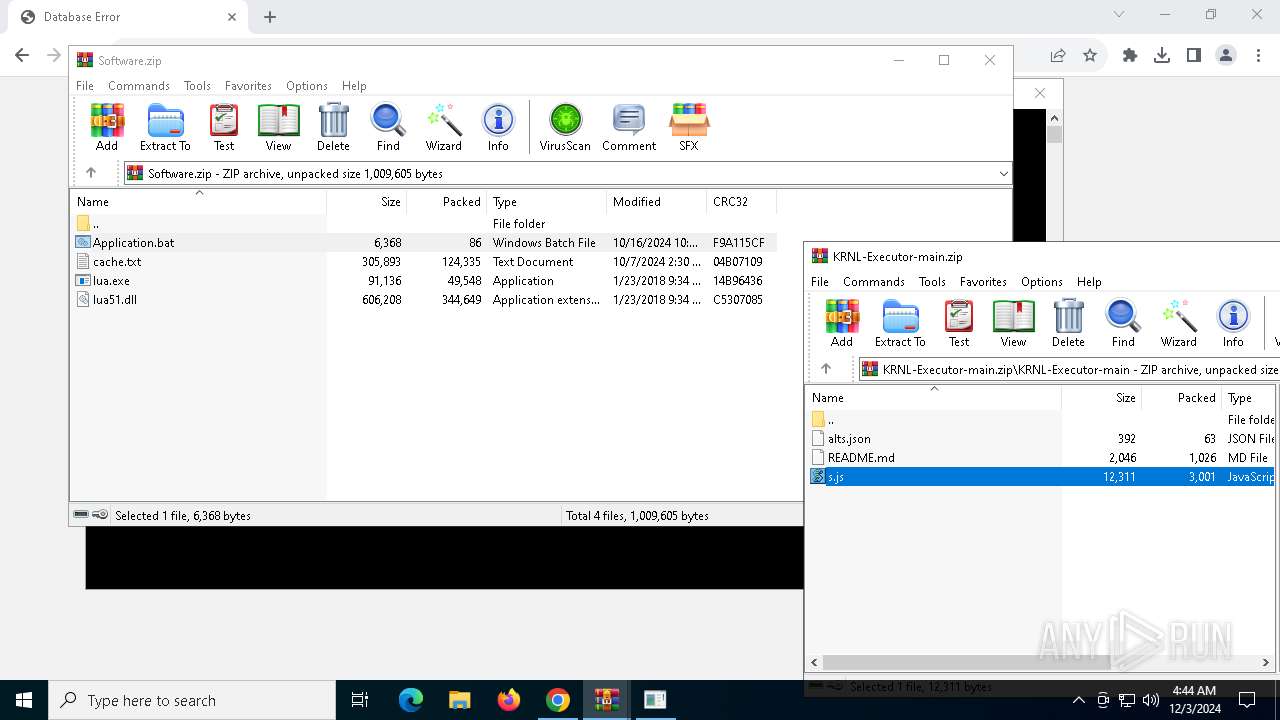Image resolution: width=1280 pixels, height=720 pixels.
Task: Open Windows Start menu
Action: pyautogui.click(x=24, y=700)
